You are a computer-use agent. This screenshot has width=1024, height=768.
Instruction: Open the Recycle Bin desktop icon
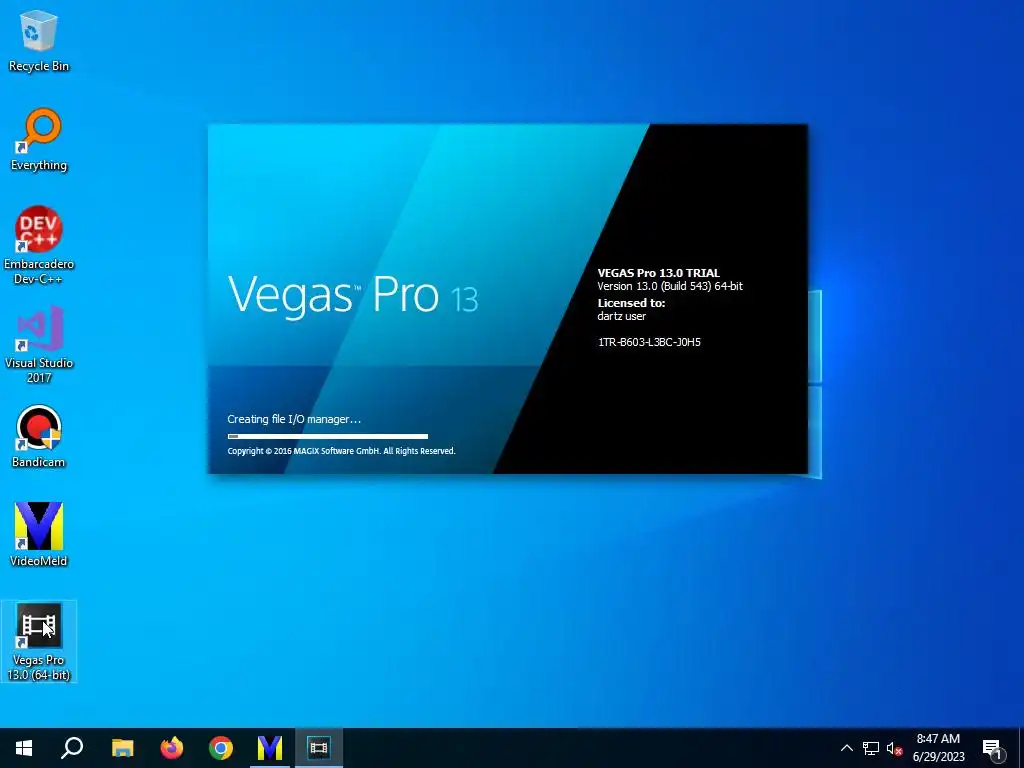pos(39,42)
